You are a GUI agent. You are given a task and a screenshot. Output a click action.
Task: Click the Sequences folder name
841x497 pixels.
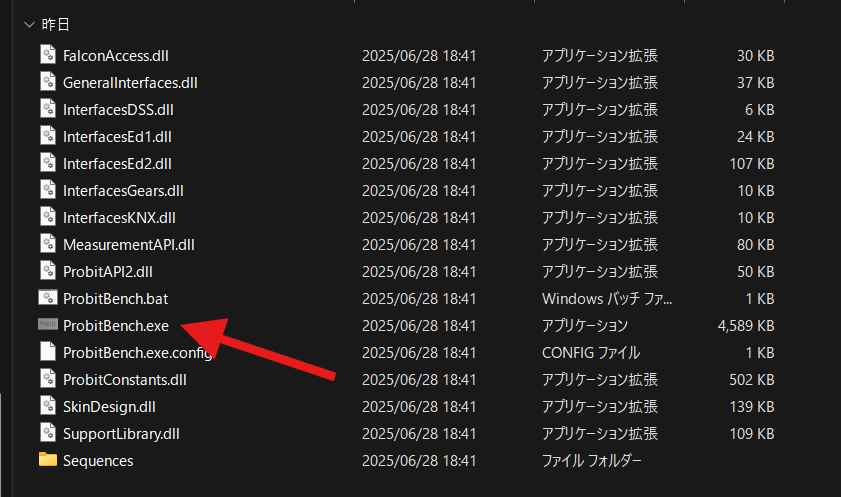click(x=98, y=461)
